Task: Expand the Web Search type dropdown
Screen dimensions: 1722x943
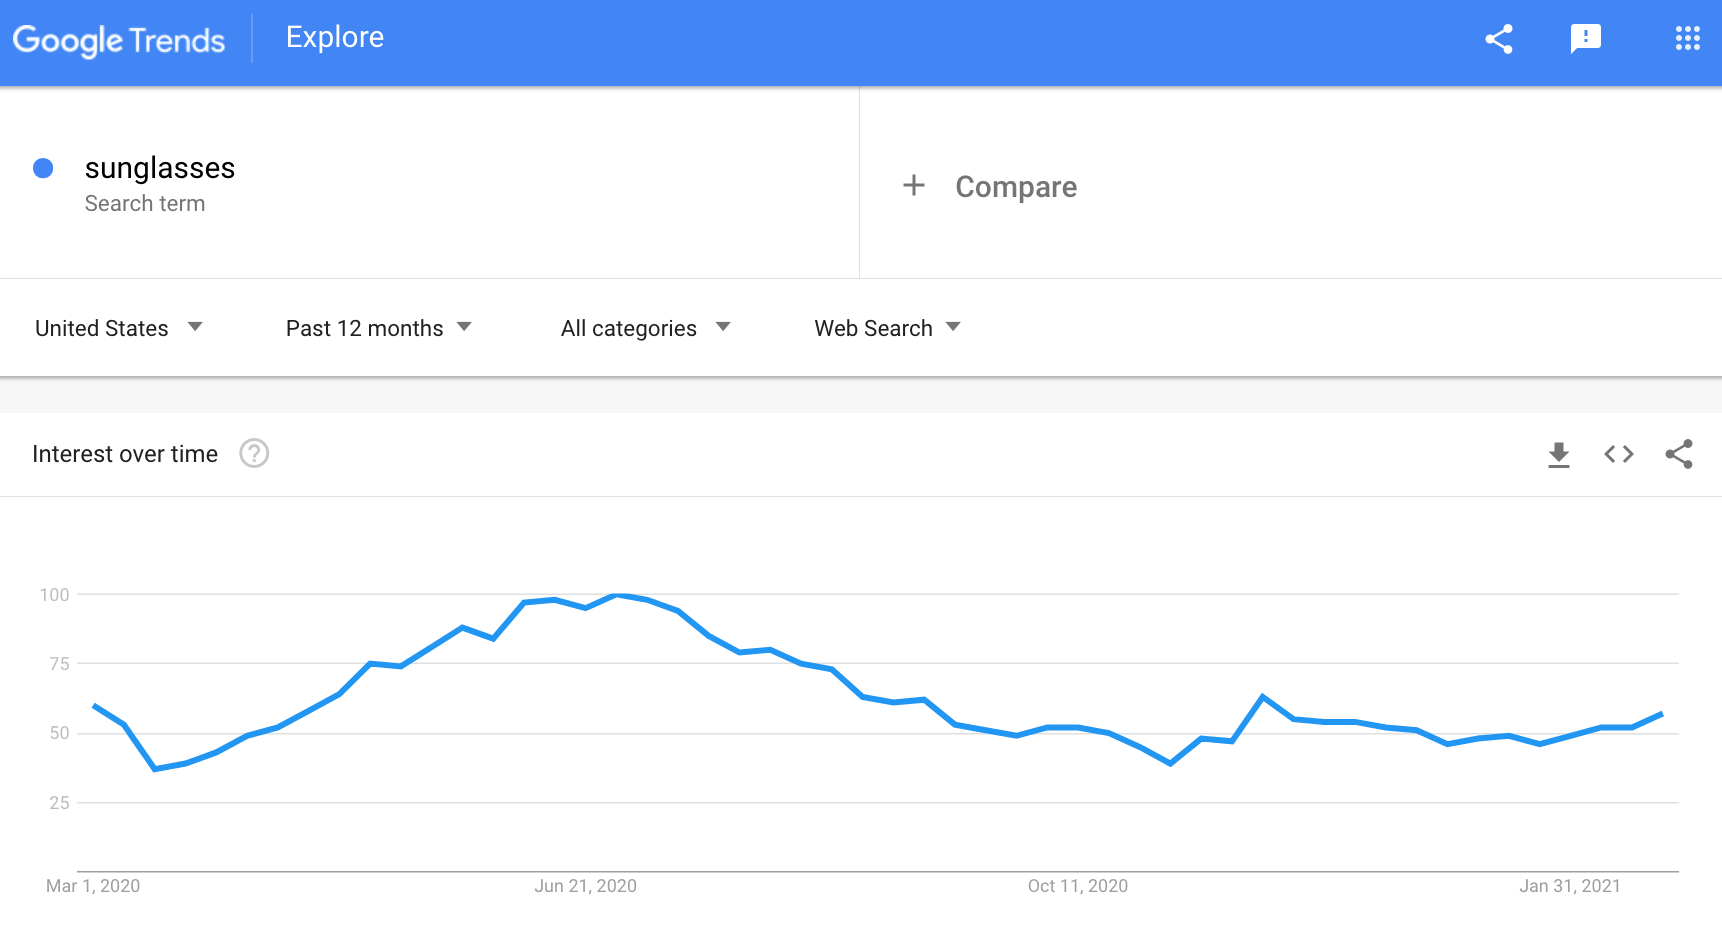Action: [887, 328]
